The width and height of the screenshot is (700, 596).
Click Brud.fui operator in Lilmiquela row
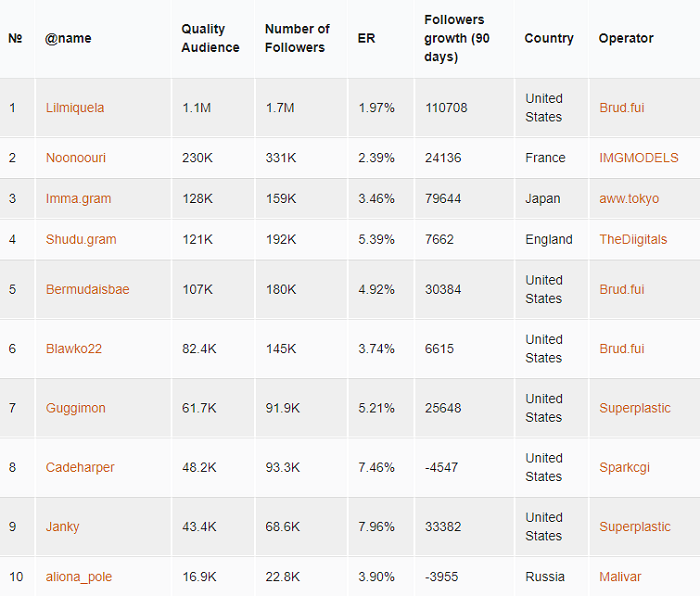coord(621,108)
